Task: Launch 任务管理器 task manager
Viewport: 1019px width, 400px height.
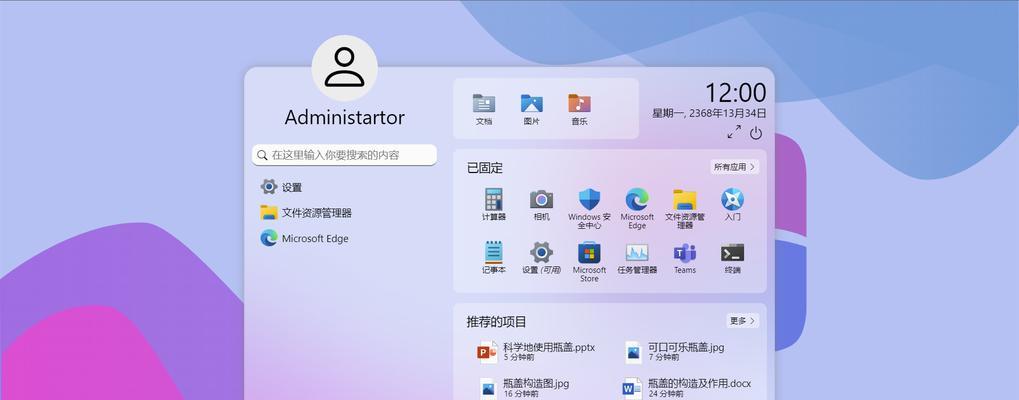Action: pyautogui.click(x=637, y=253)
